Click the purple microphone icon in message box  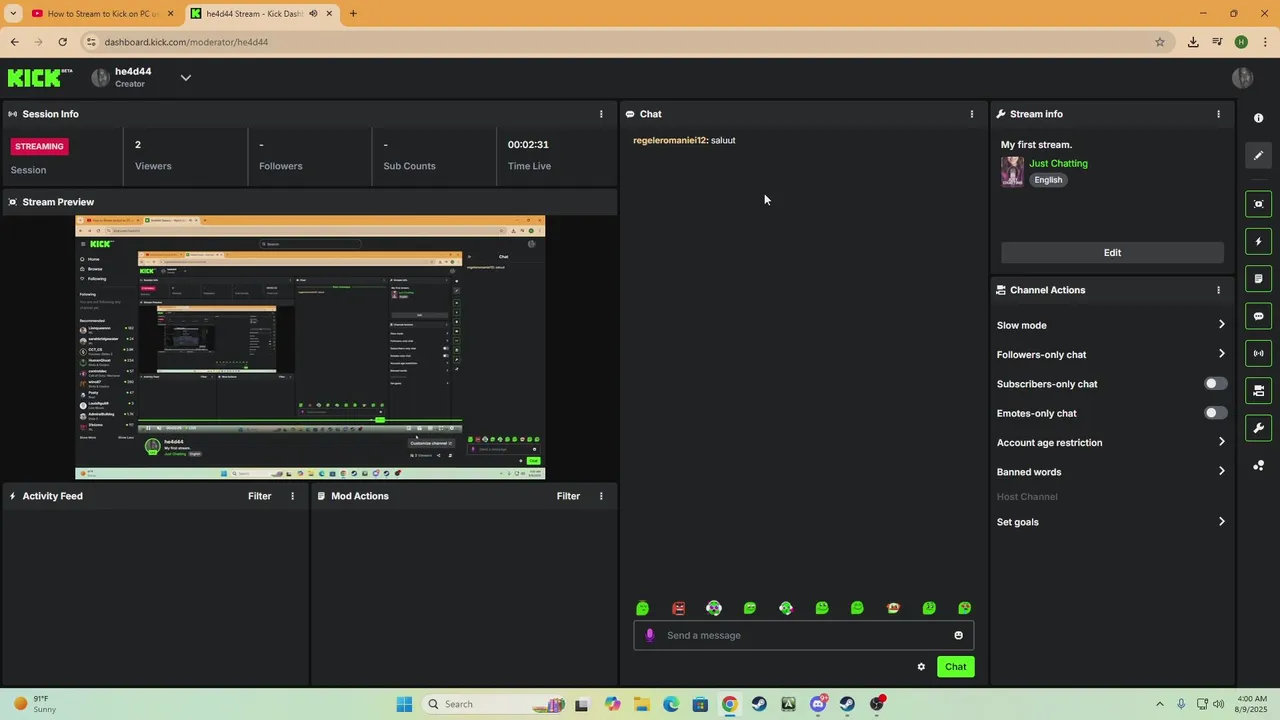point(650,635)
